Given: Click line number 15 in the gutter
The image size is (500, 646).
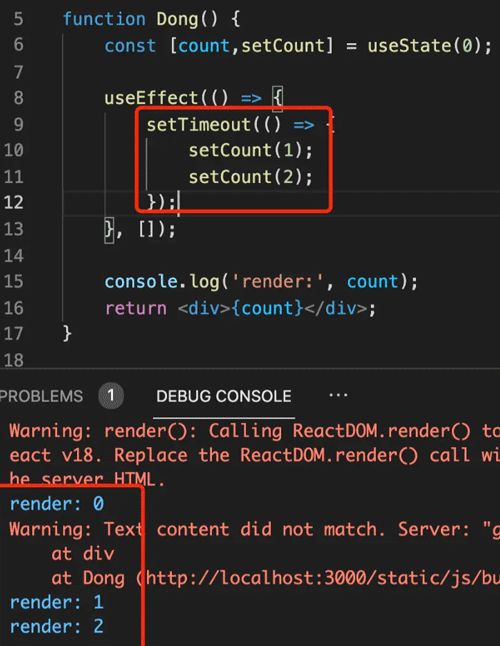Looking at the screenshot, I should click(x=14, y=281).
